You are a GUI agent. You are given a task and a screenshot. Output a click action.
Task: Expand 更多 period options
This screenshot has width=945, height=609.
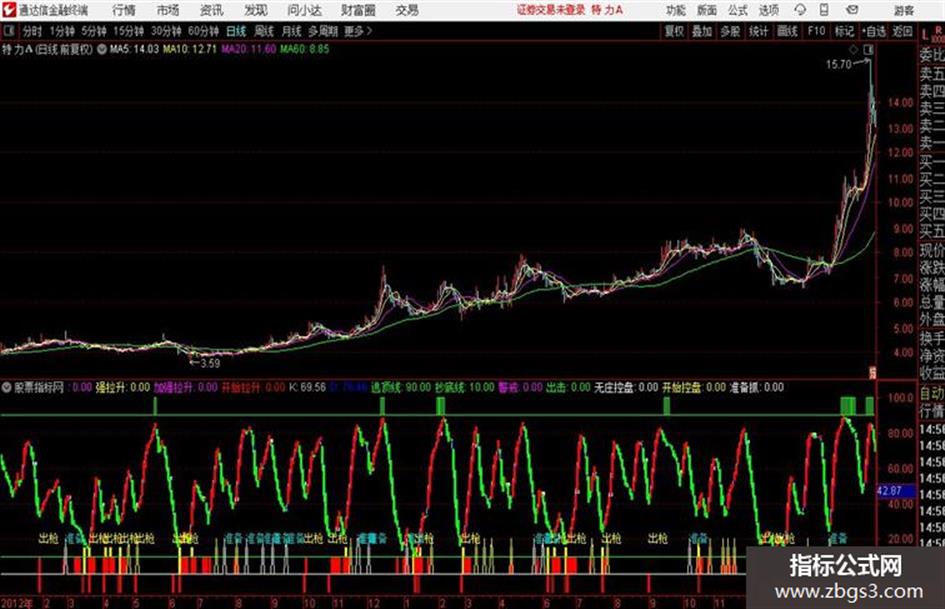pyautogui.click(x=358, y=31)
